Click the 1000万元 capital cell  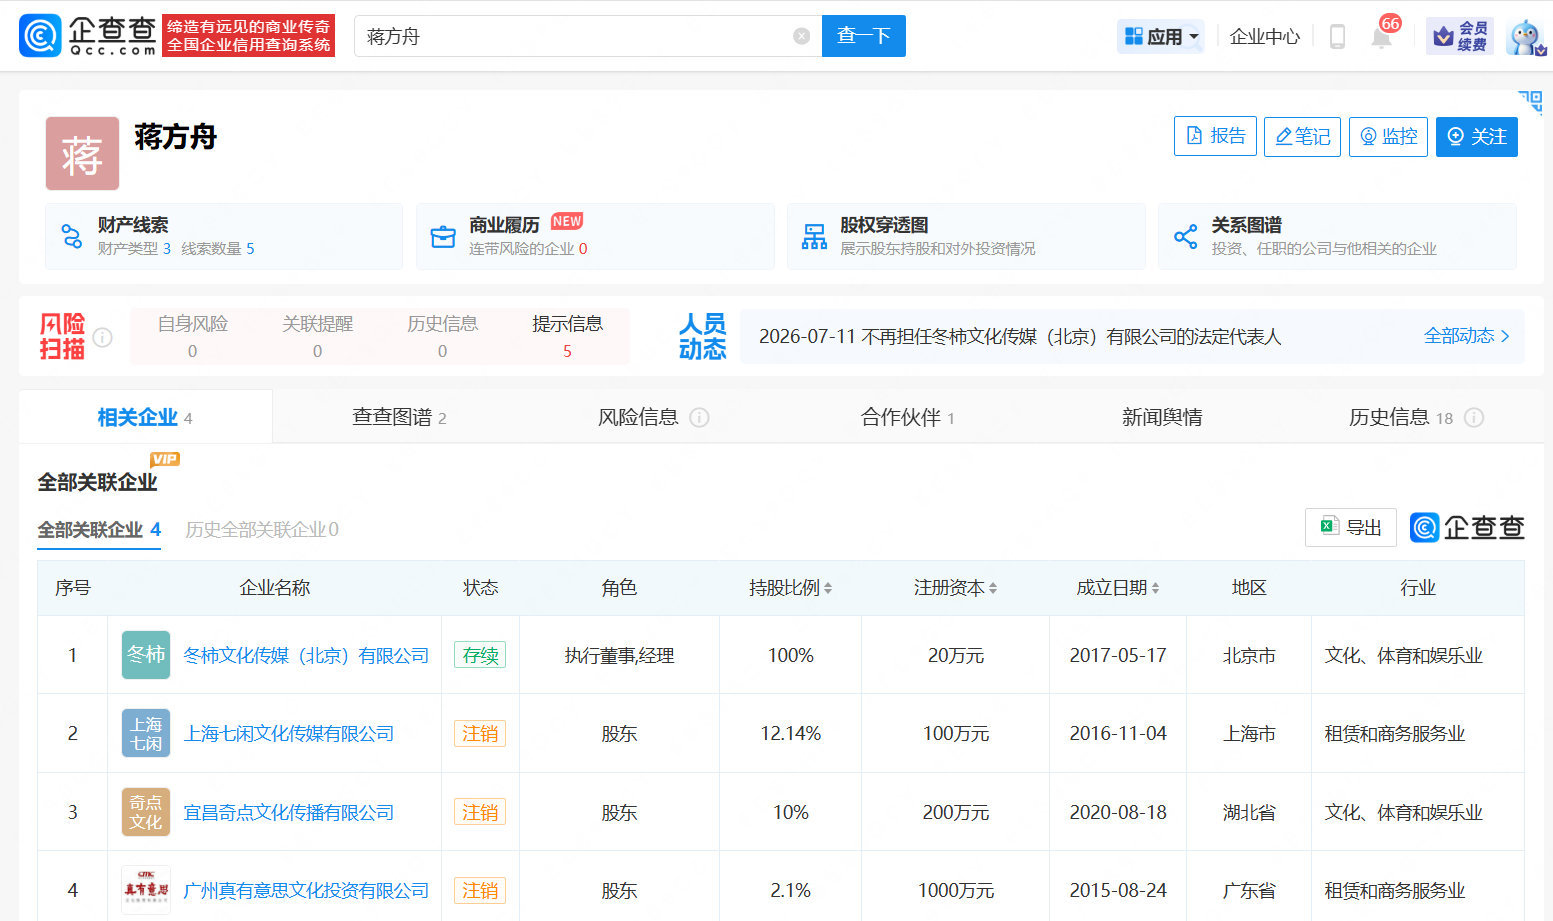[x=955, y=890]
